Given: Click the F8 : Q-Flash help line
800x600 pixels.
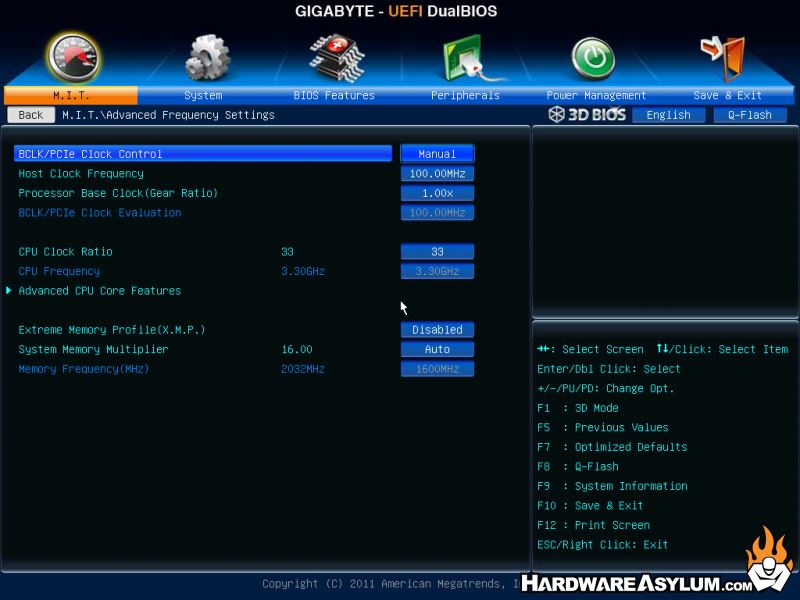Looking at the screenshot, I should [x=578, y=466].
